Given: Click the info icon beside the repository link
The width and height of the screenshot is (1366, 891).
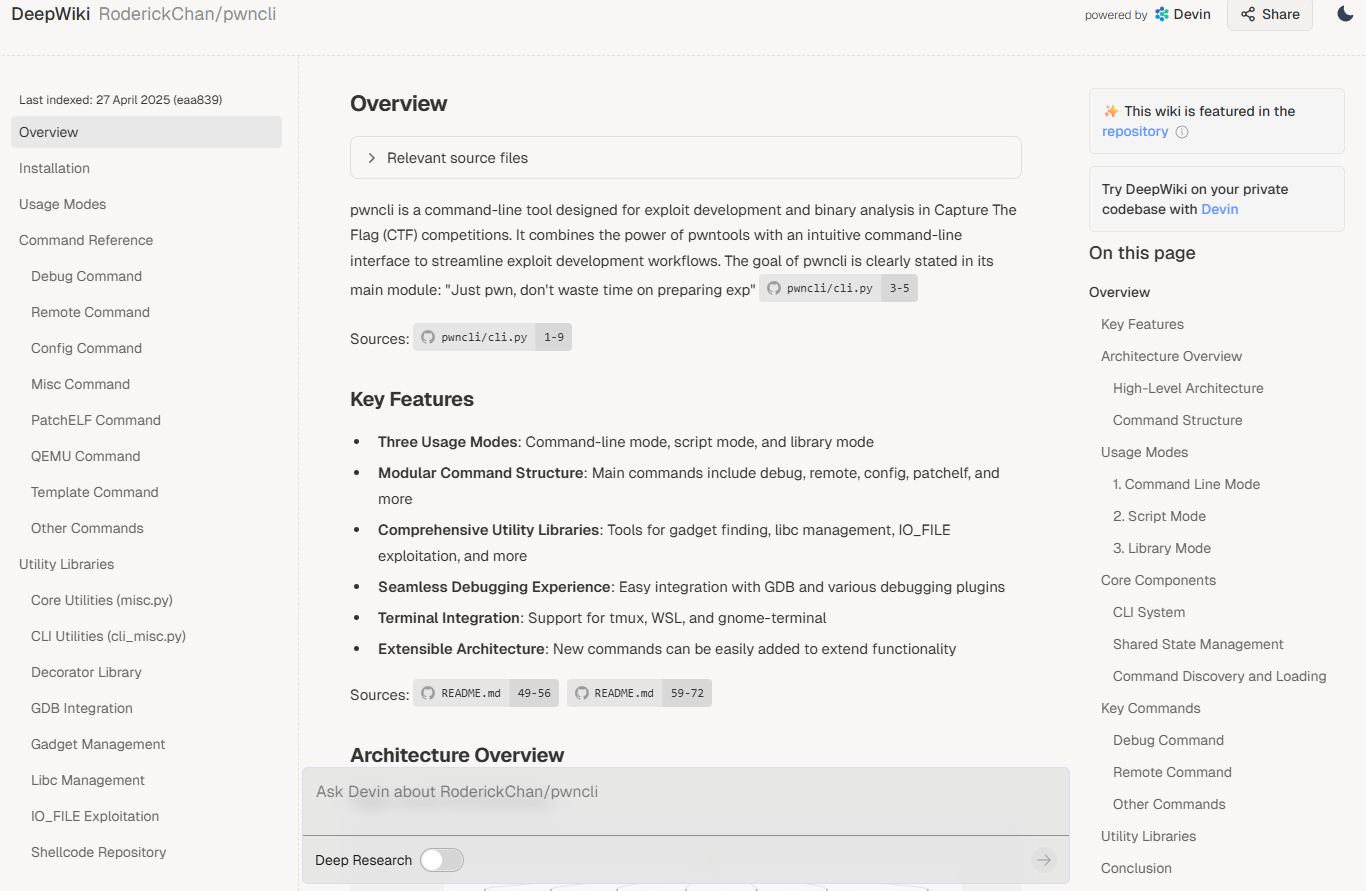Looking at the screenshot, I should tap(1182, 131).
